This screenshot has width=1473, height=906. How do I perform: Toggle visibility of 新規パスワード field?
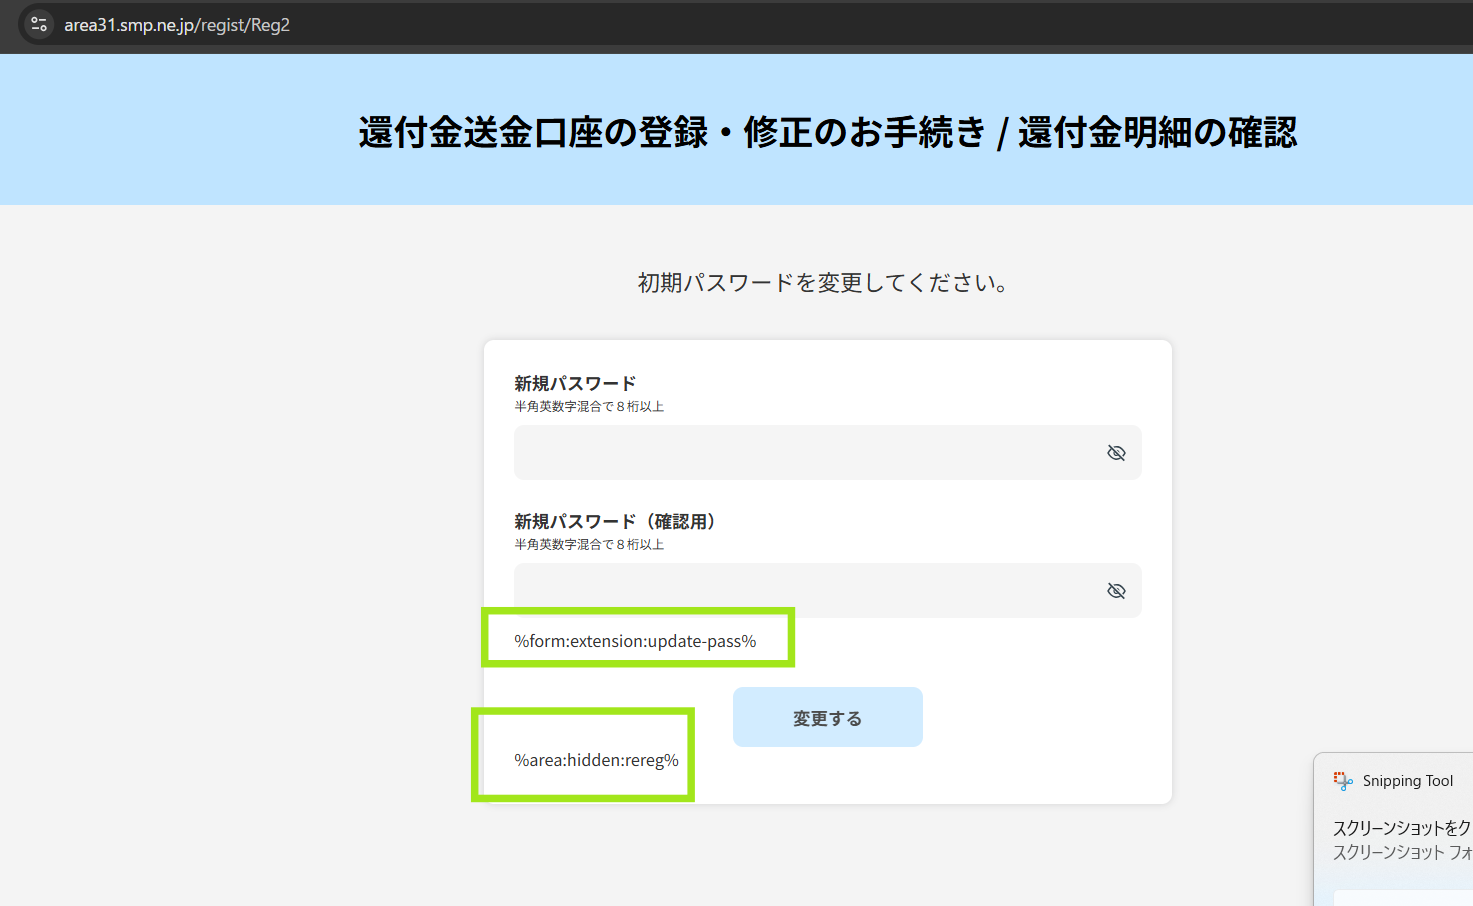click(x=1116, y=453)
